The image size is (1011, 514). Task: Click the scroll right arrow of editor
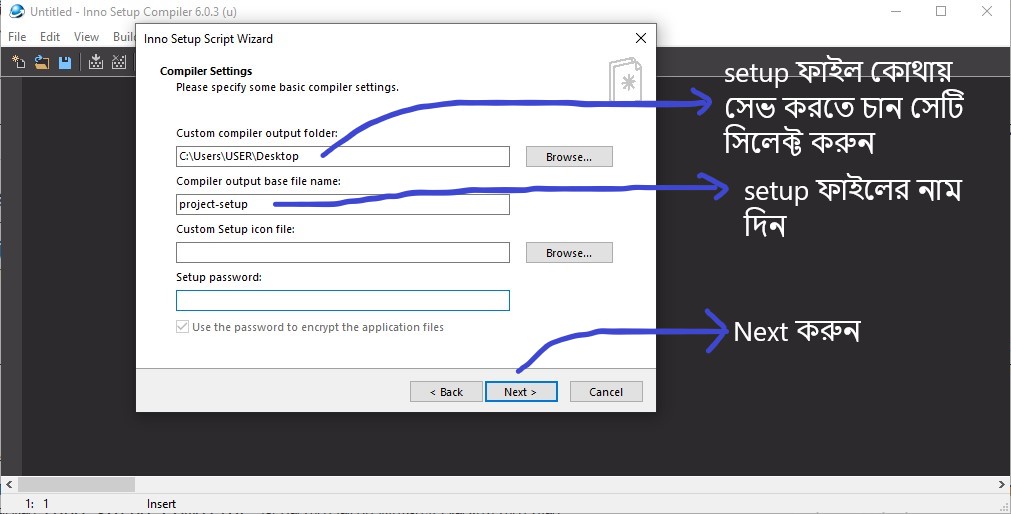click(1001, 484)
